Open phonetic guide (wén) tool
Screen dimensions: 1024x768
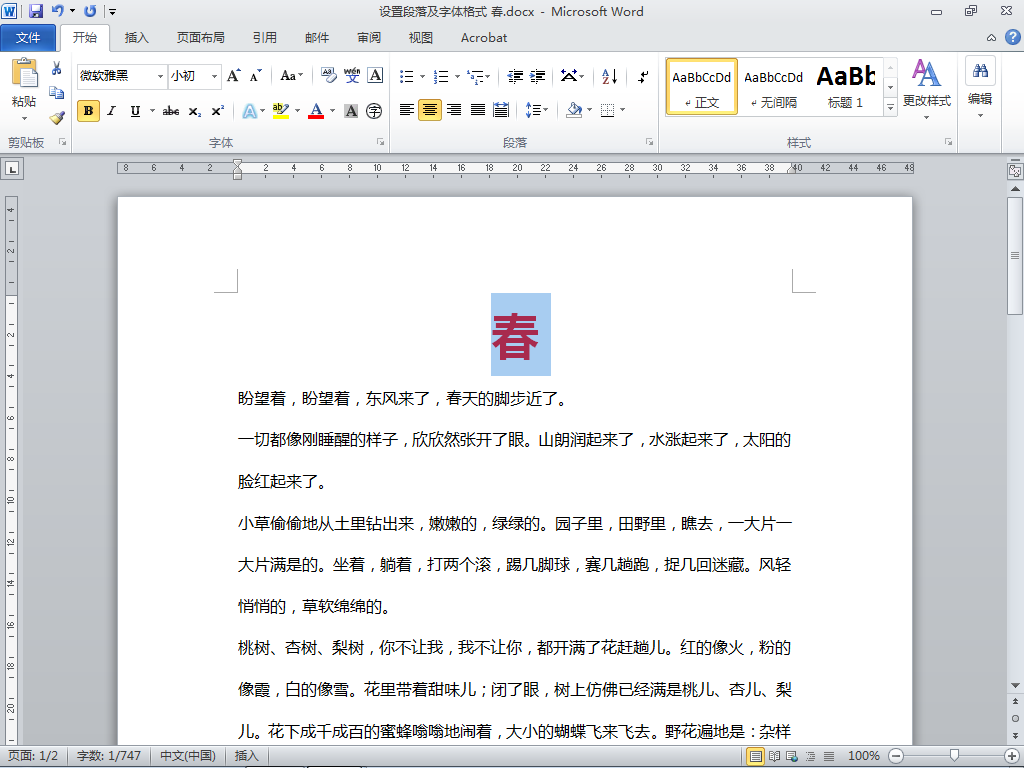click(352, 76)
